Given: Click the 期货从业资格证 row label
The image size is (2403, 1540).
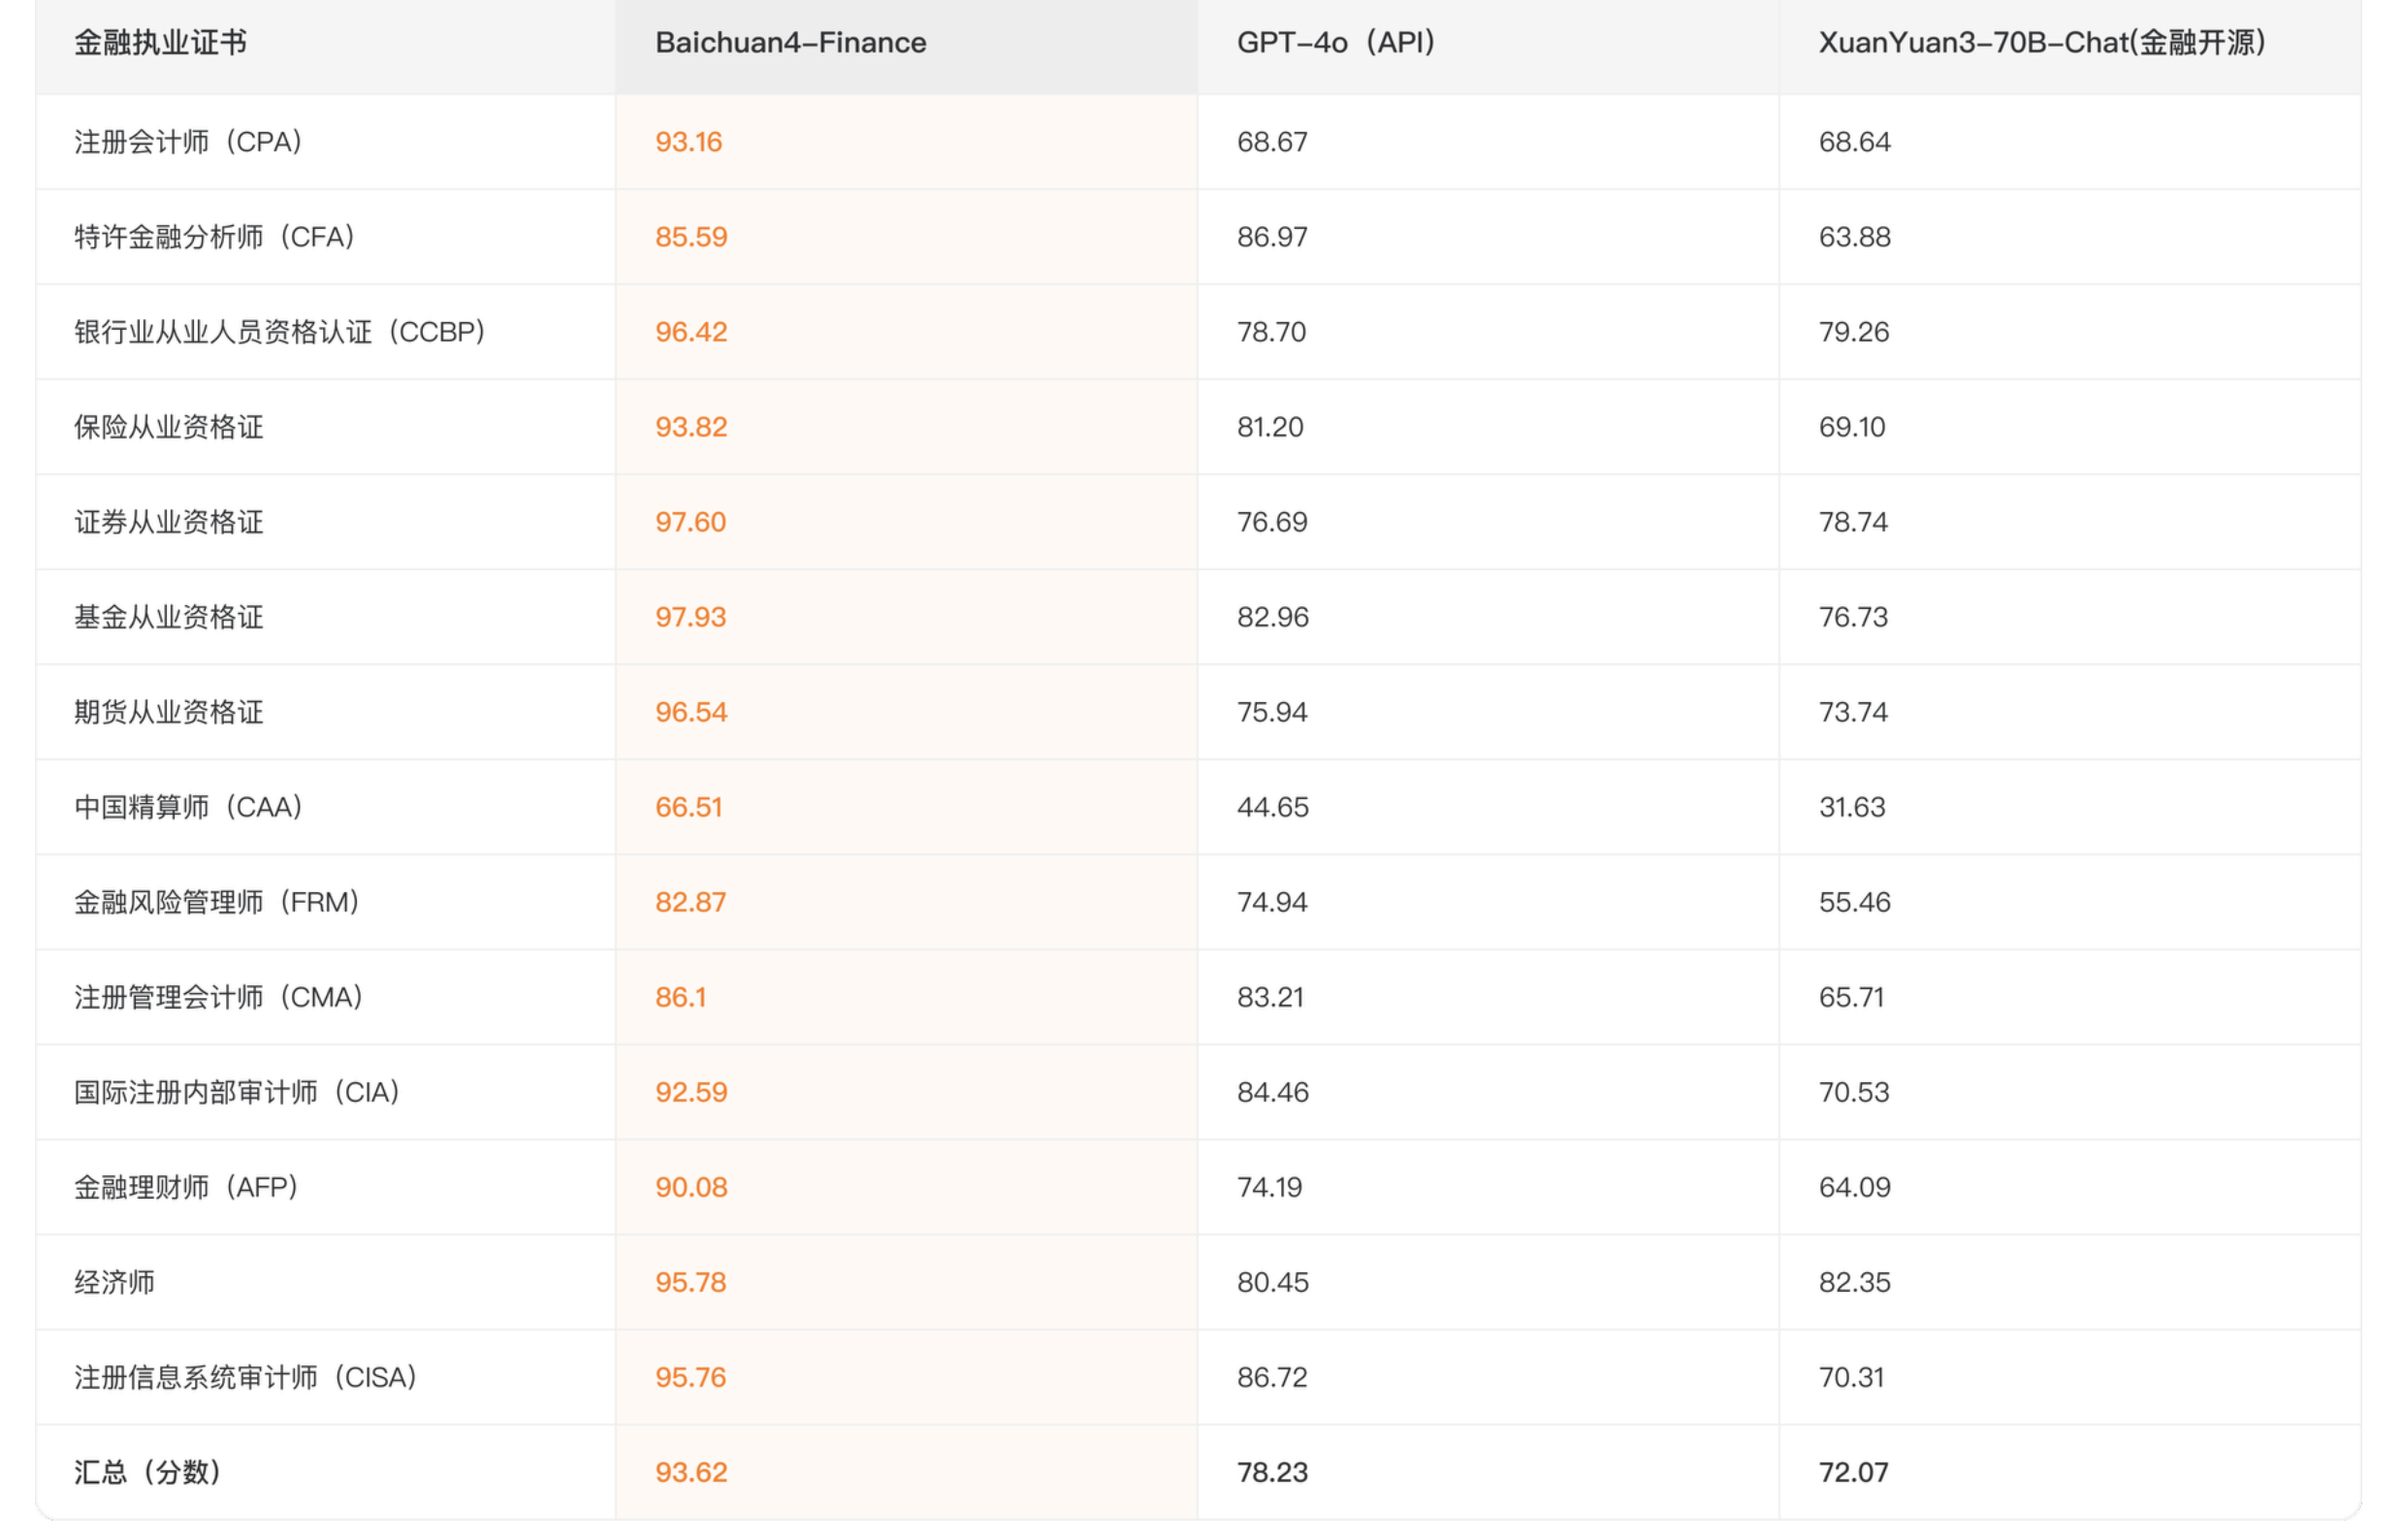Looking at the screenshot, I should [x=168, y=712].
